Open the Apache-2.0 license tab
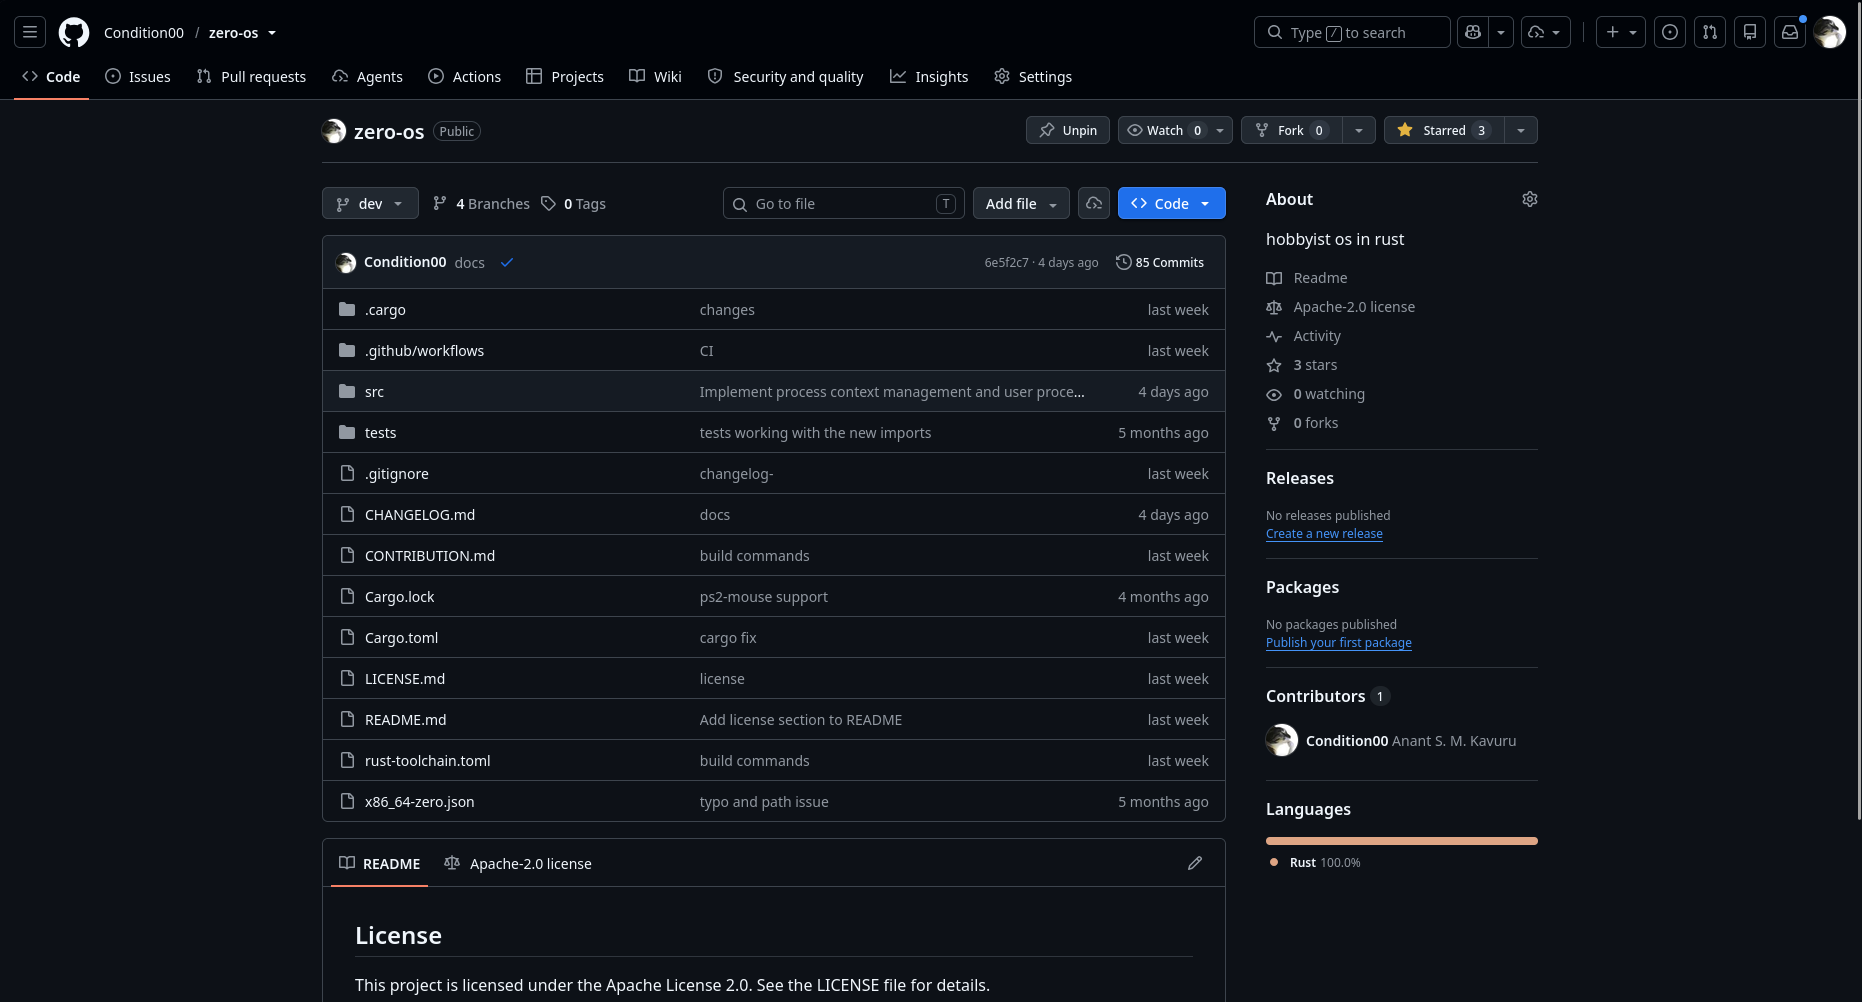The image size is (1862, 1002). (518, 864)
